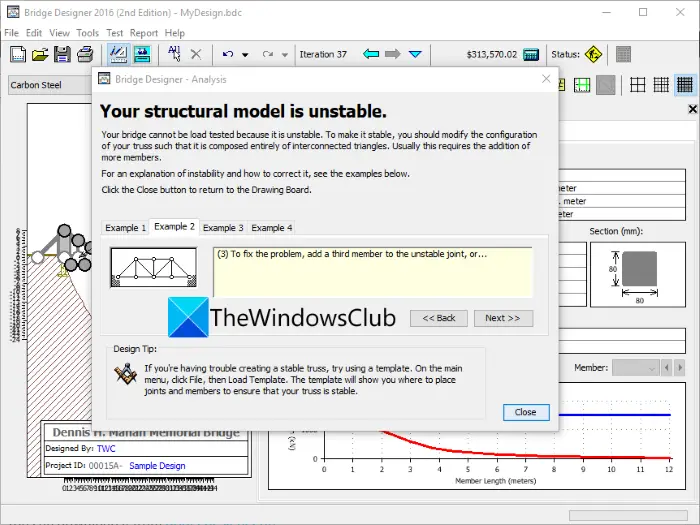Click the Iteration 37 label
700x525 pixels.
coord(323,54)
